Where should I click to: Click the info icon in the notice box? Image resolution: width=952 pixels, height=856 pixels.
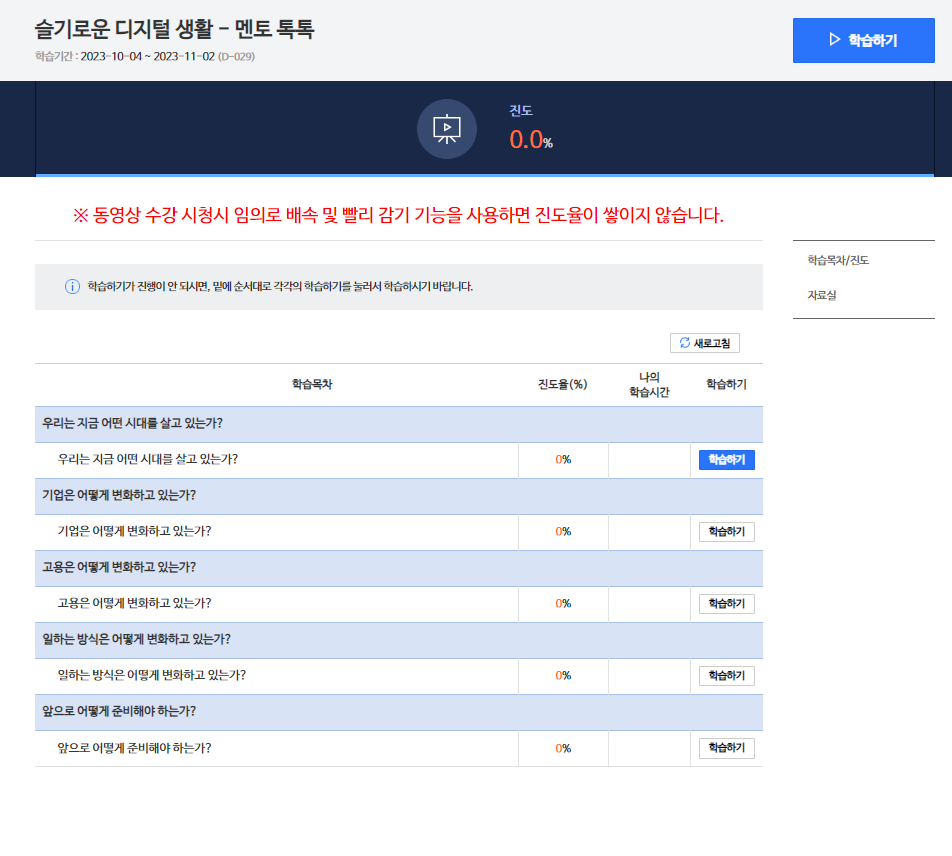pos(72,287)
